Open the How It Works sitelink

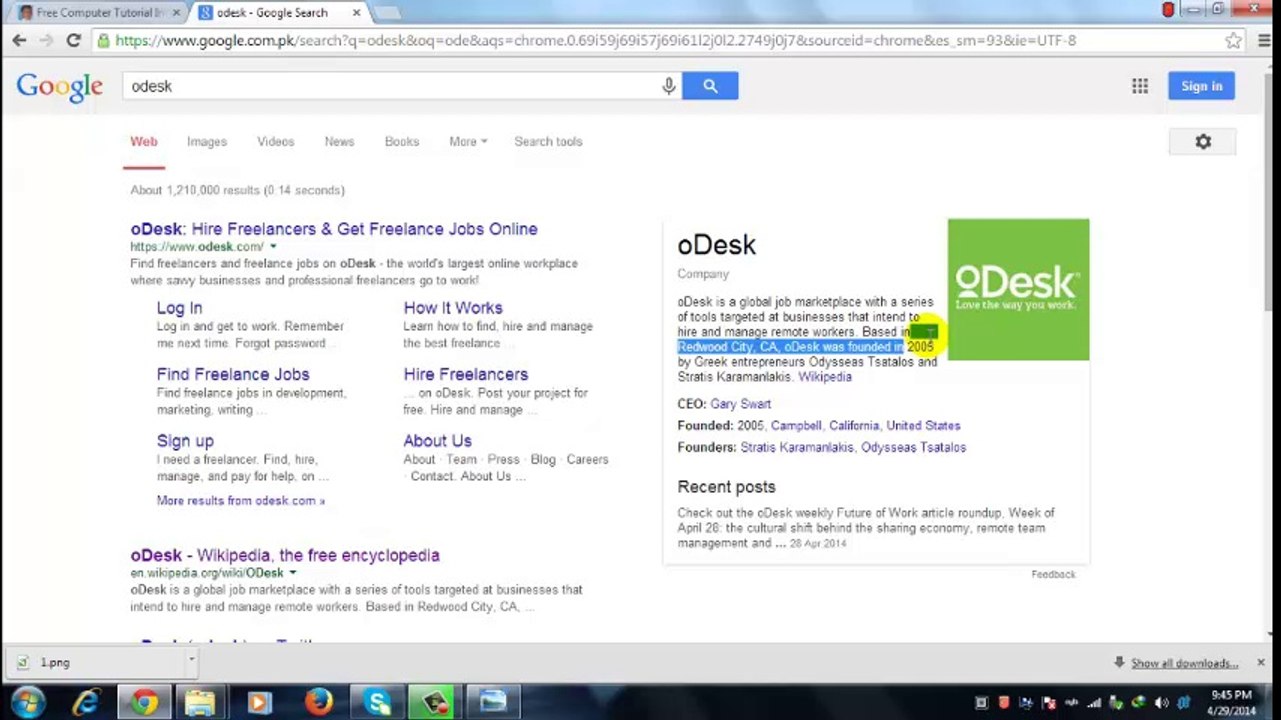click(x=453, y=308)
